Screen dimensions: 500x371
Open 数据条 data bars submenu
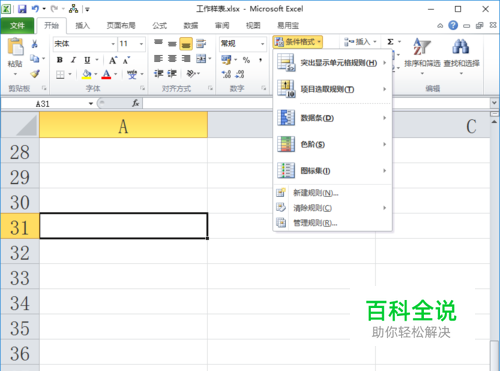tap(332, 118)
